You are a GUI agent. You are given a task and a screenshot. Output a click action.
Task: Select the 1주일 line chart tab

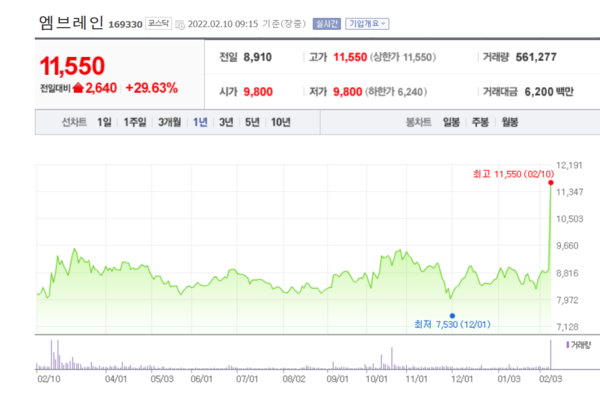[135, 122]
